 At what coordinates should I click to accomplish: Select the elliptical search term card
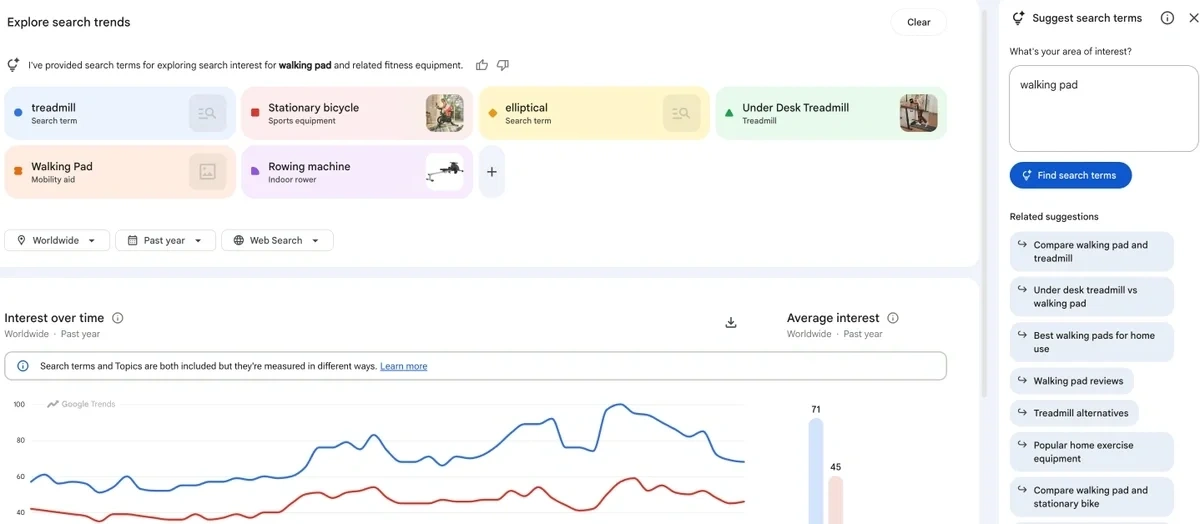[x=594, y=113]
